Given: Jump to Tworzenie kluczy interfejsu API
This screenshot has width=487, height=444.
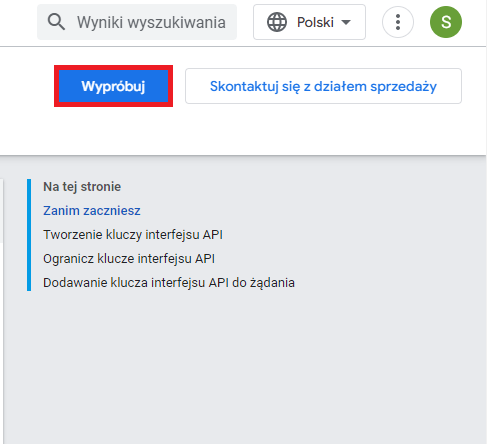Looking at the screenshot, I should (x=133, y=235).
